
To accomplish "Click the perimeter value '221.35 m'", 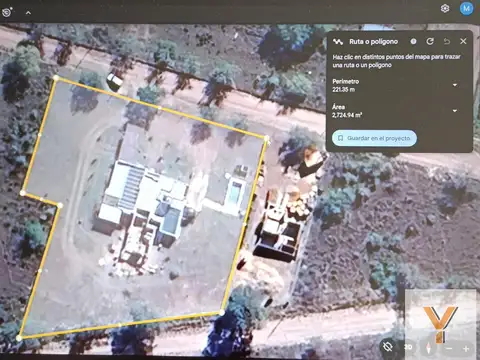I will [x=343, y=90].
